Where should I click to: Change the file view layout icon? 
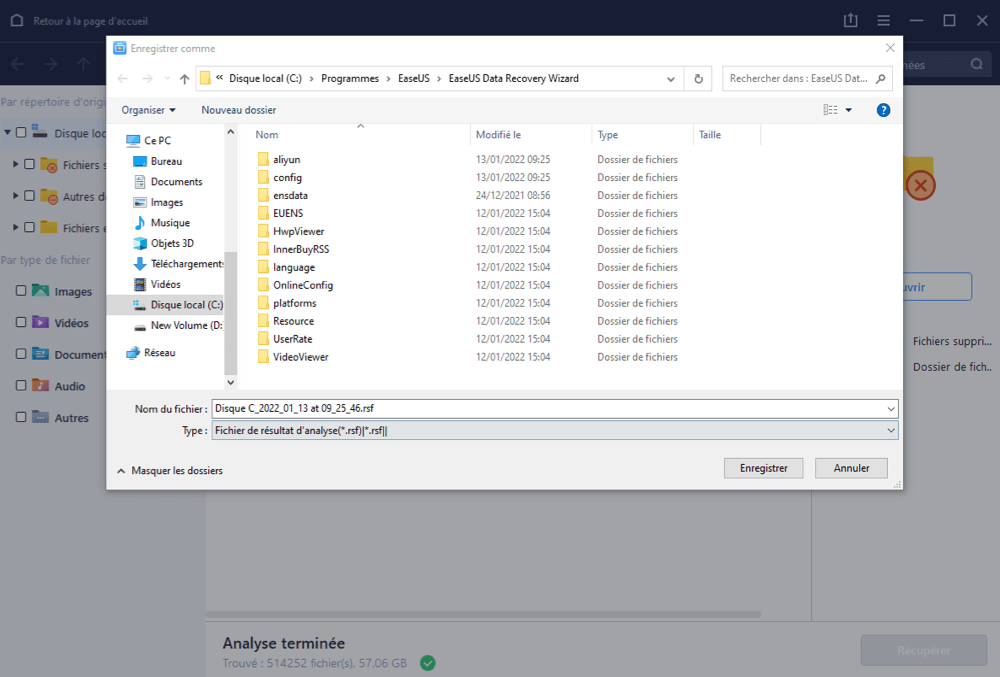(830, 110)
